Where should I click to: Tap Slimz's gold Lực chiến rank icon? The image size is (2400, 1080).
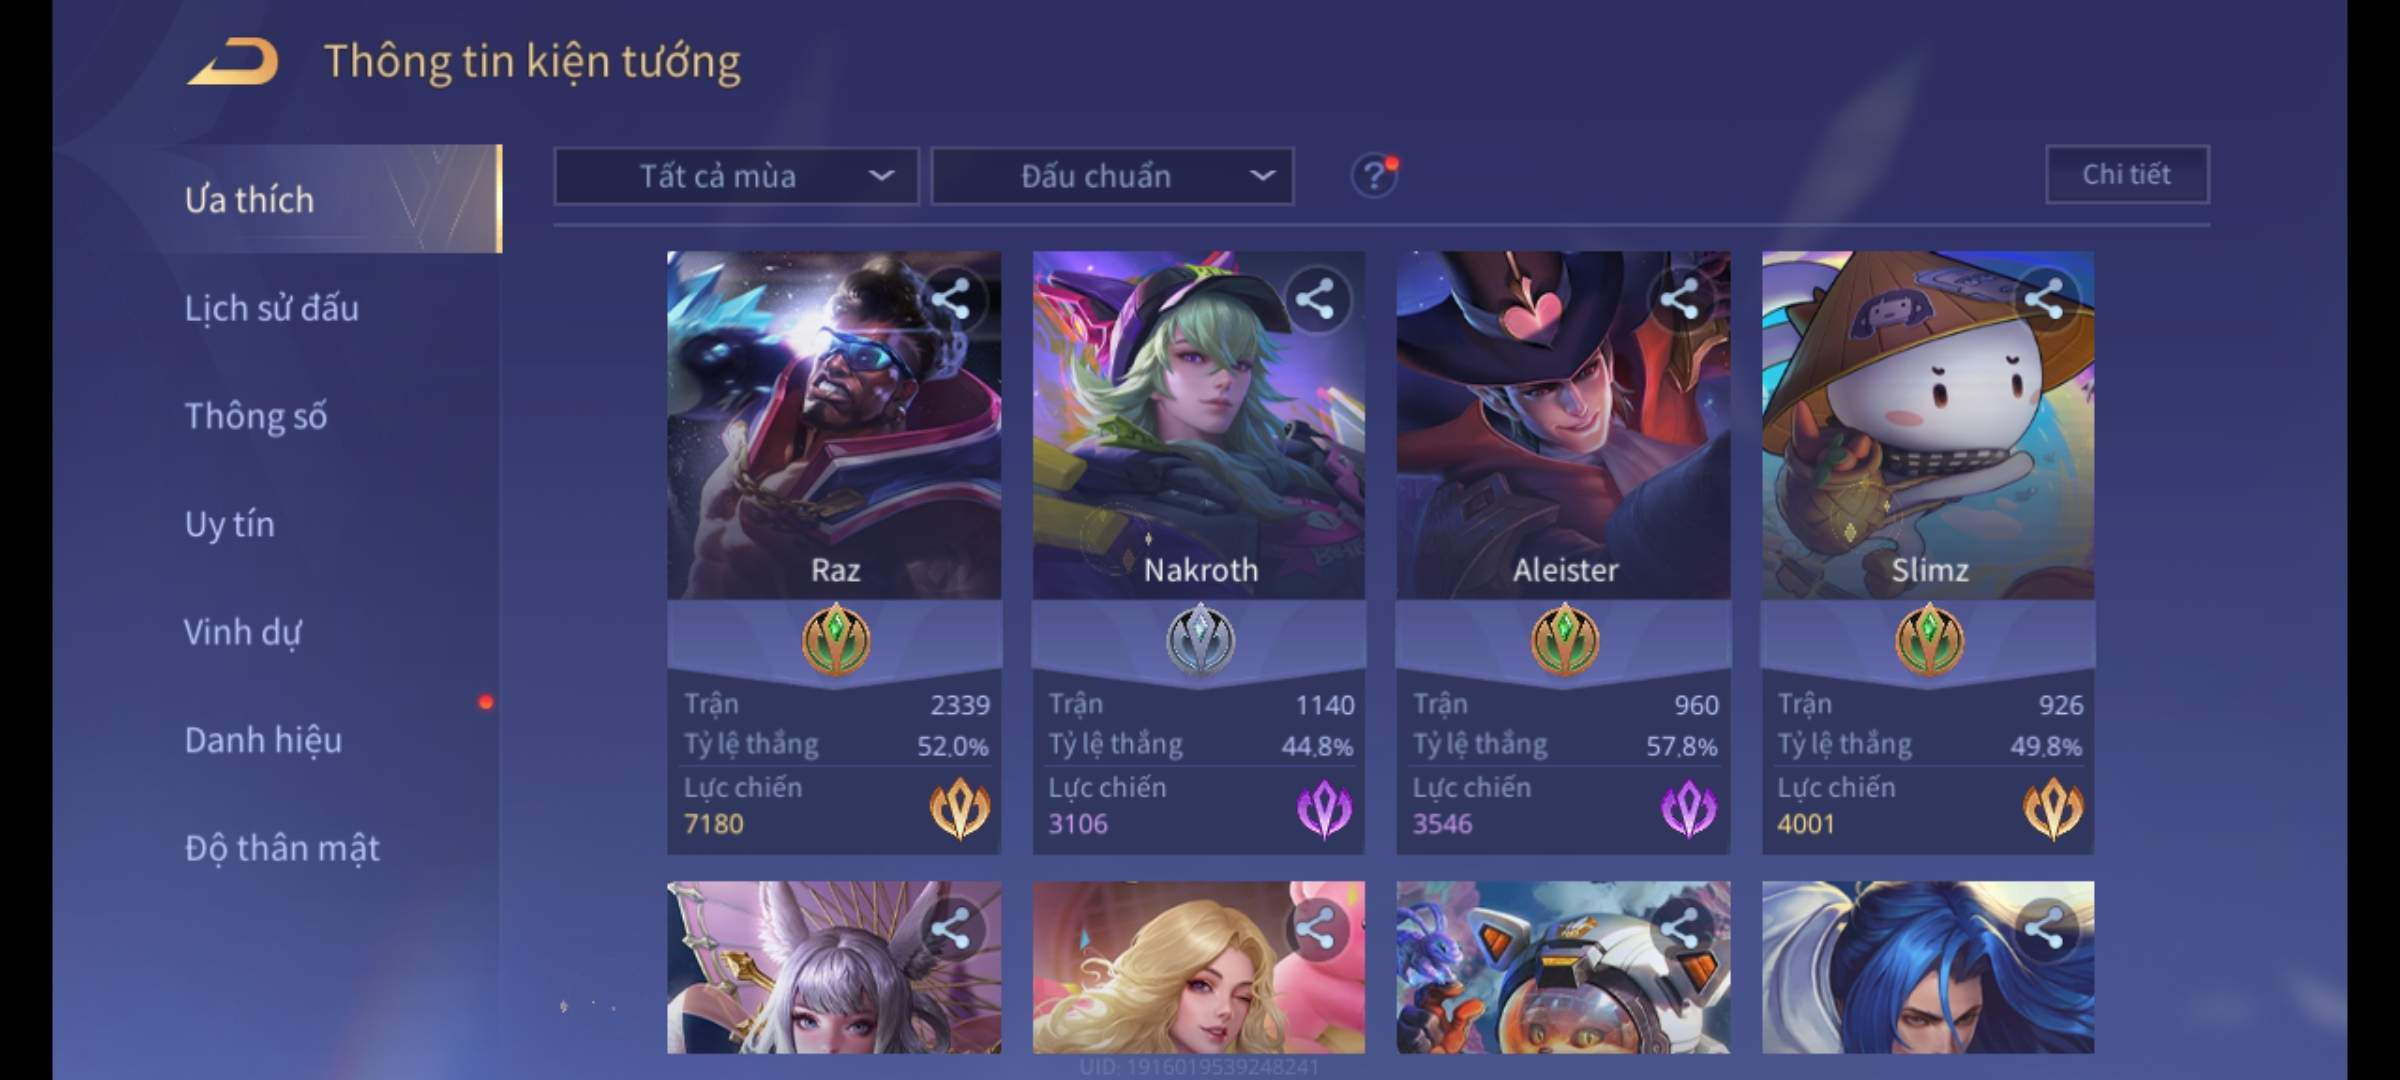(2053, 809)
